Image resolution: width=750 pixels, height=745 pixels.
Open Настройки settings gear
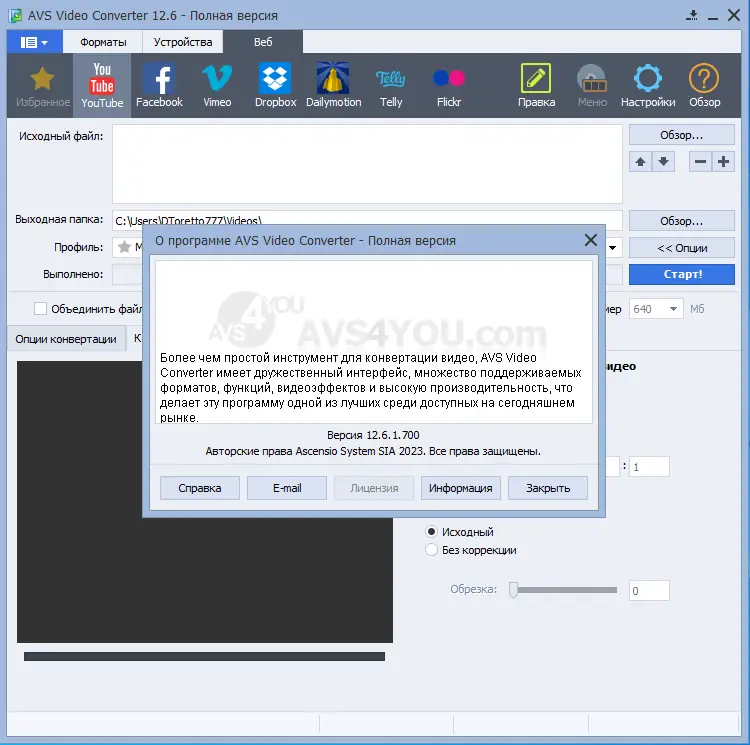(x=648, y=86)
